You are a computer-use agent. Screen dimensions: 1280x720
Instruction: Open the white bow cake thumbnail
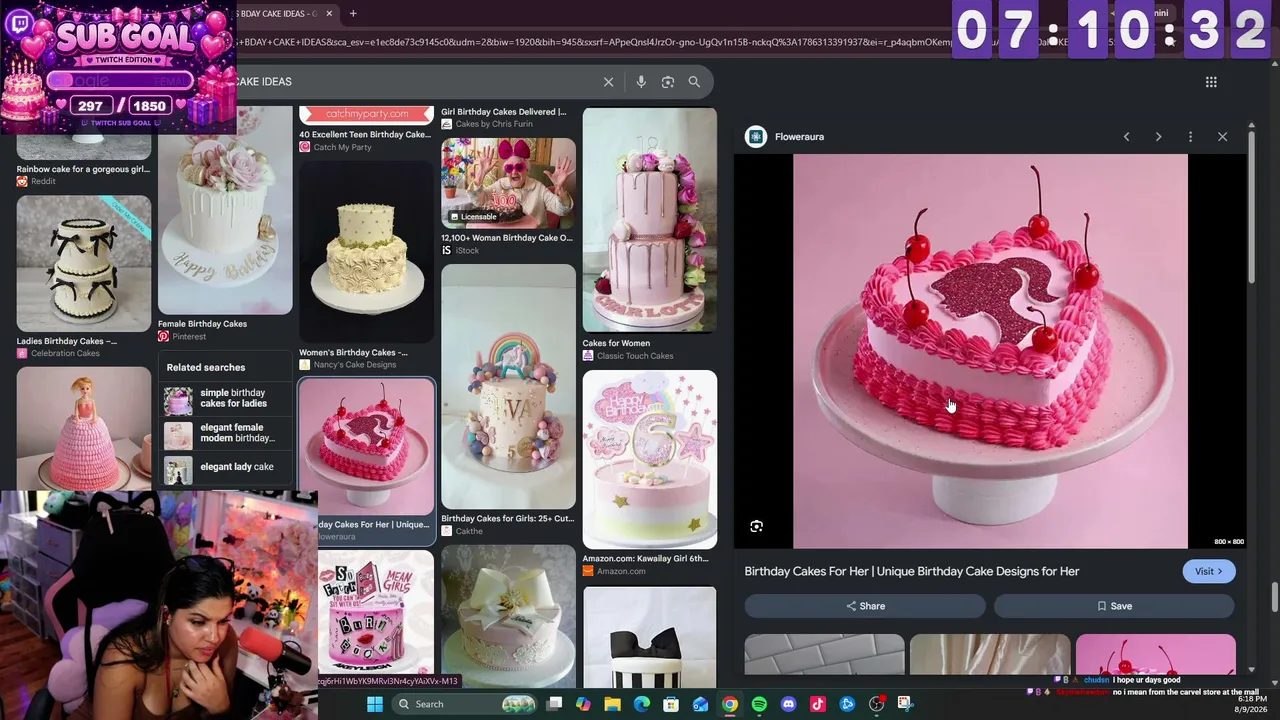508,617
